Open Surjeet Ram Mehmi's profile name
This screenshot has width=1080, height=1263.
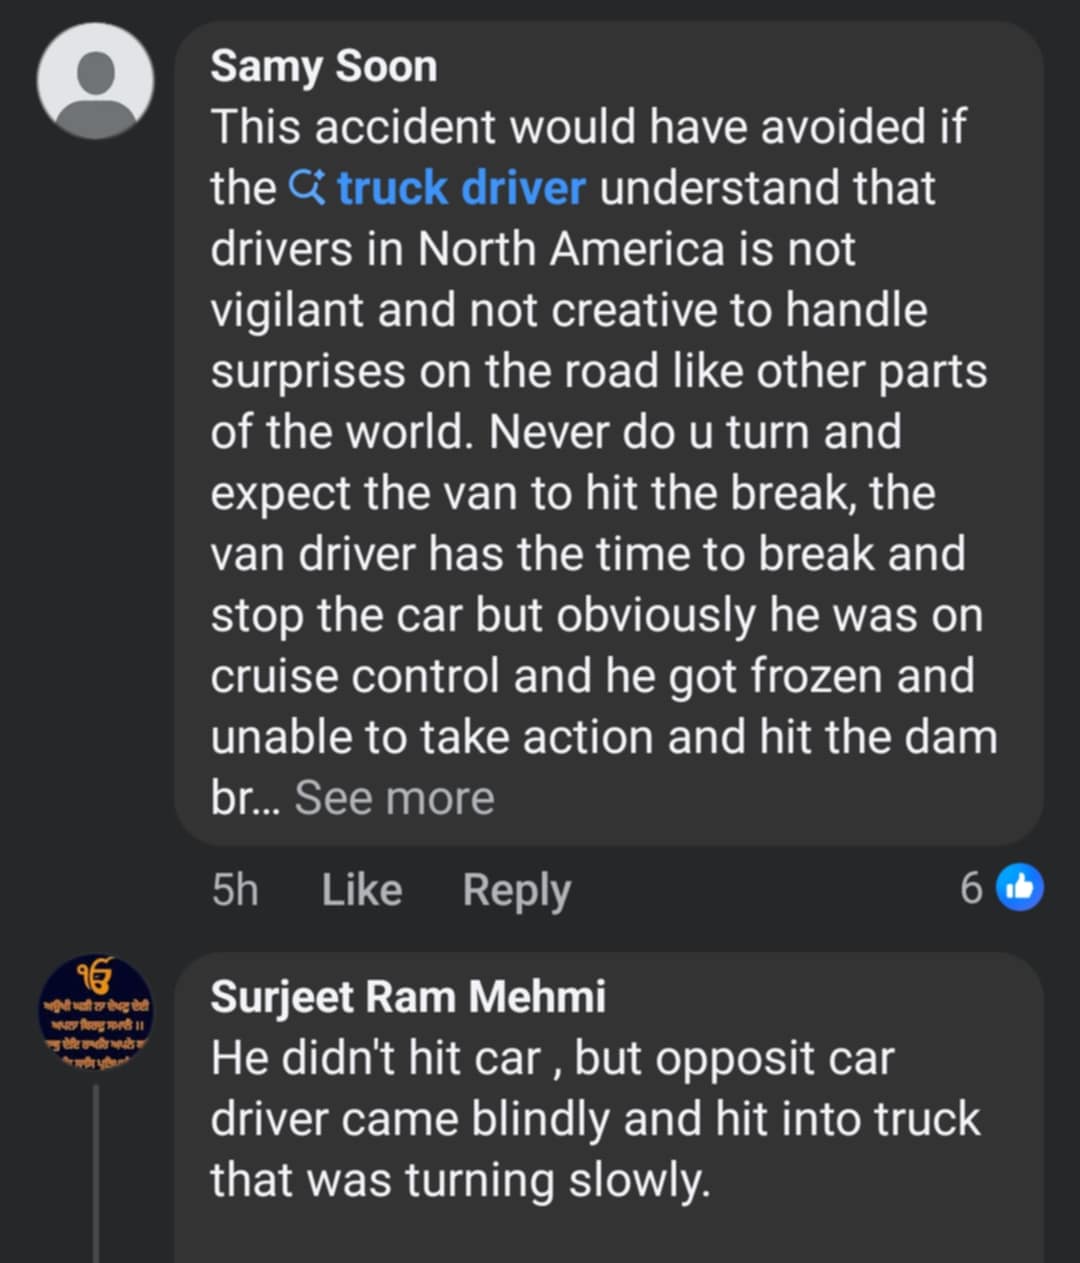click(x=408, y=996)
